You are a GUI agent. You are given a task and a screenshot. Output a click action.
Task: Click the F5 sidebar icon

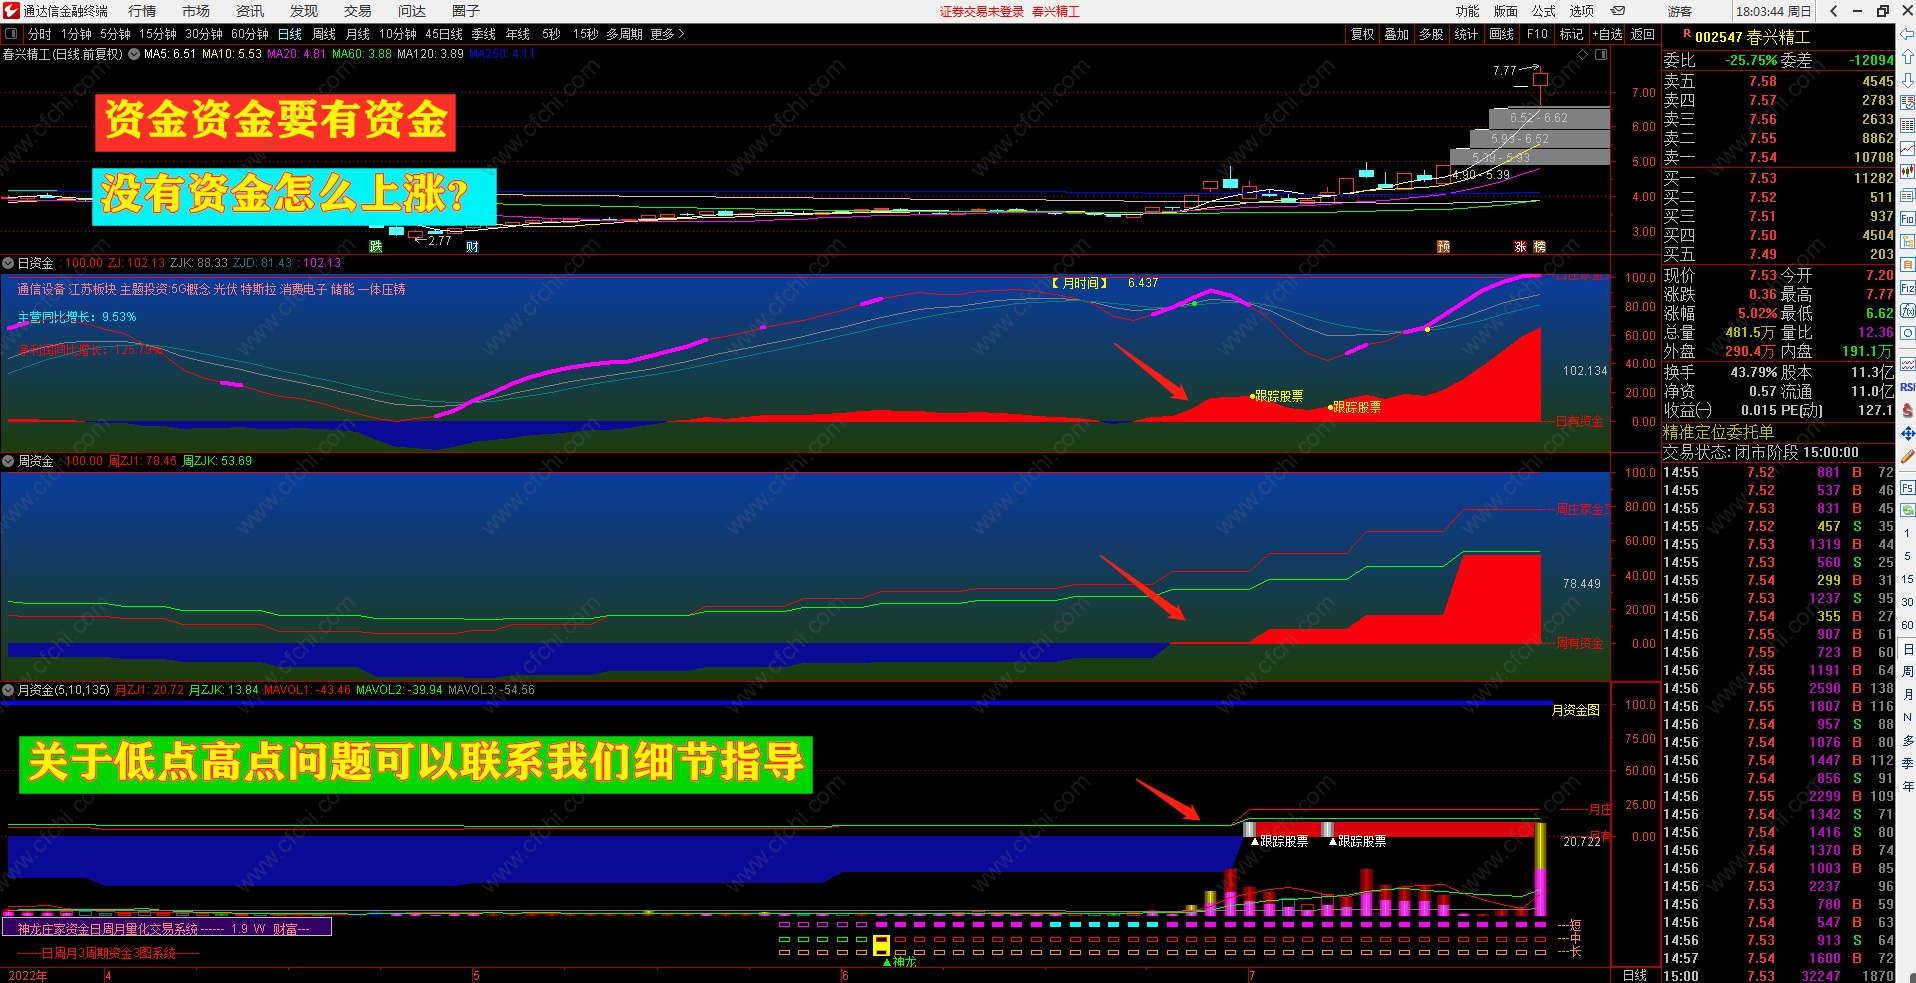click(x=1907, y=488)
